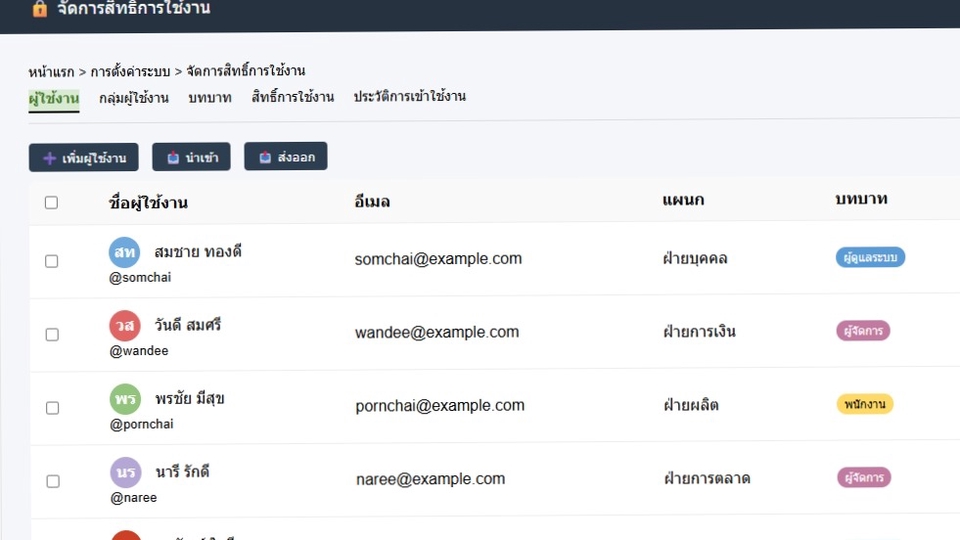
Task: Click the ชื่อผู้ใช้งาน column header
Action: tap(148, 203)
